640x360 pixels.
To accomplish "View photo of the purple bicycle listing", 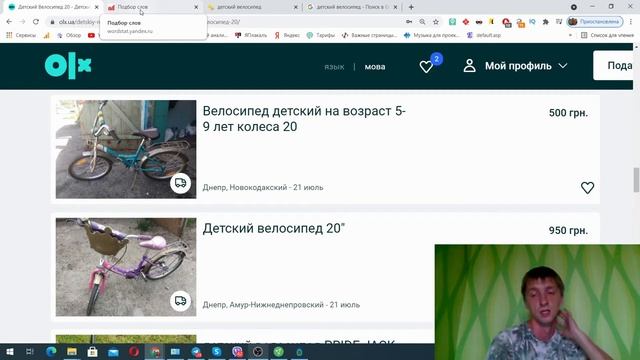I will 126,267.
